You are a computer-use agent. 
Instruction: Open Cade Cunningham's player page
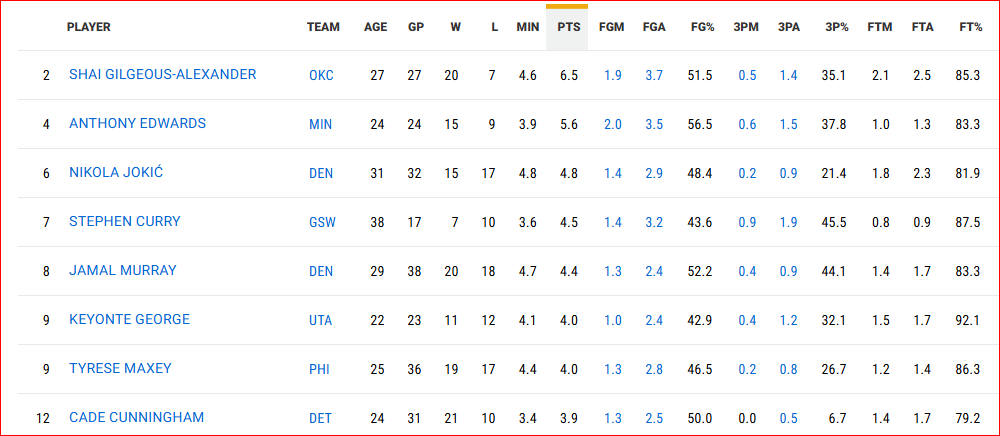point(136,418)
